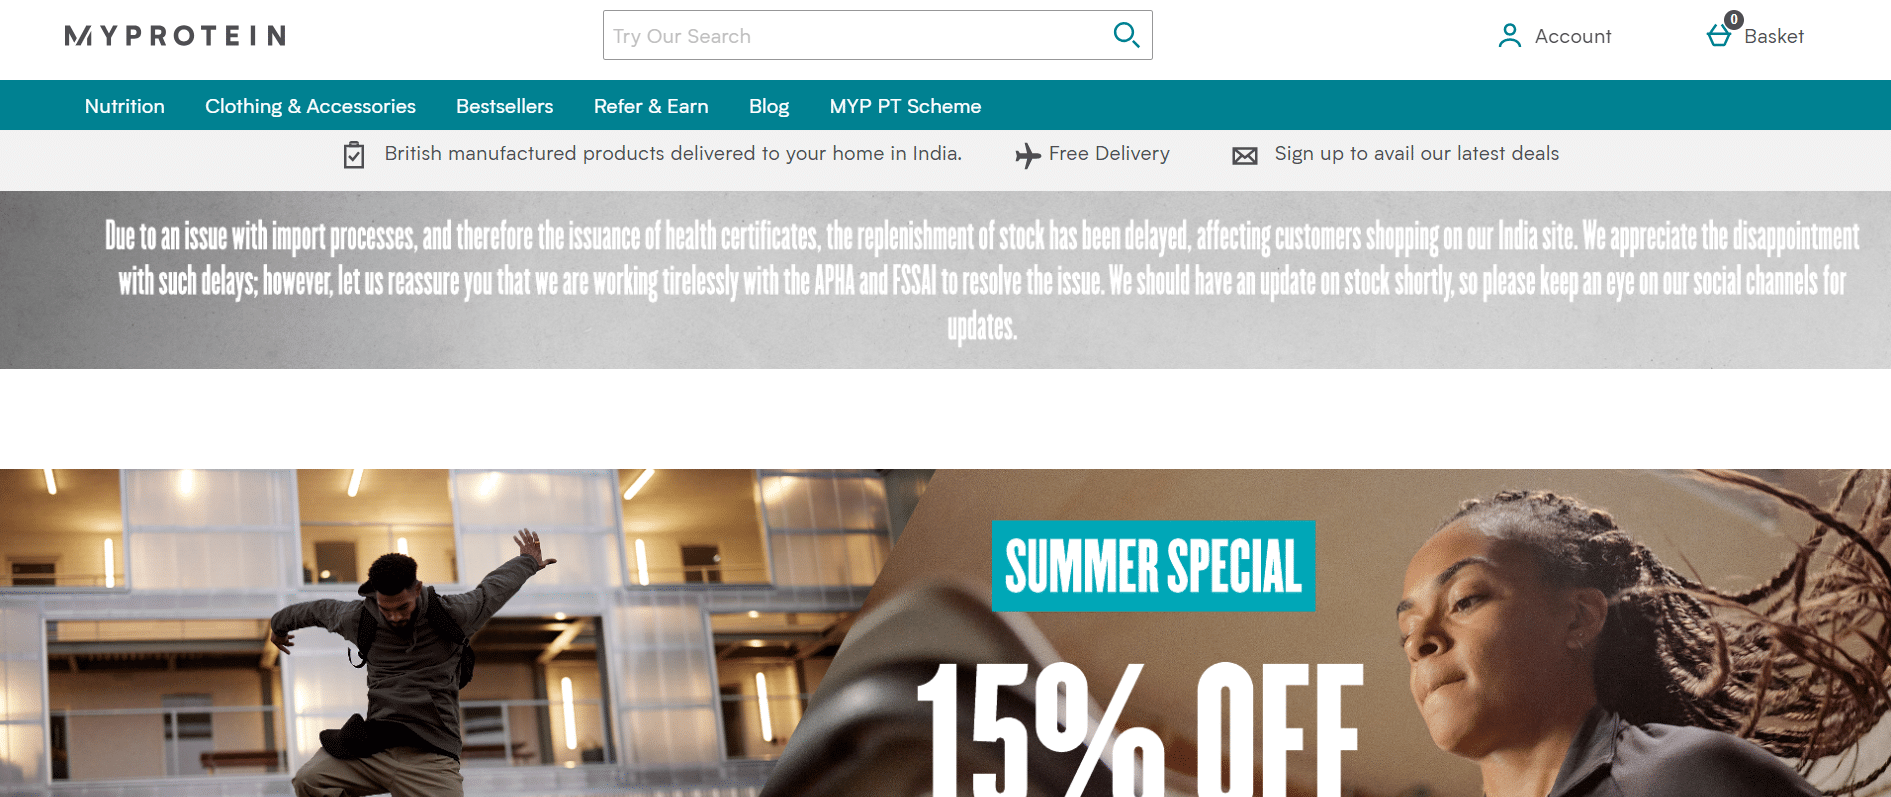Click the basket item count badge
The image size is (1891, 797).
coord(1734,19)
